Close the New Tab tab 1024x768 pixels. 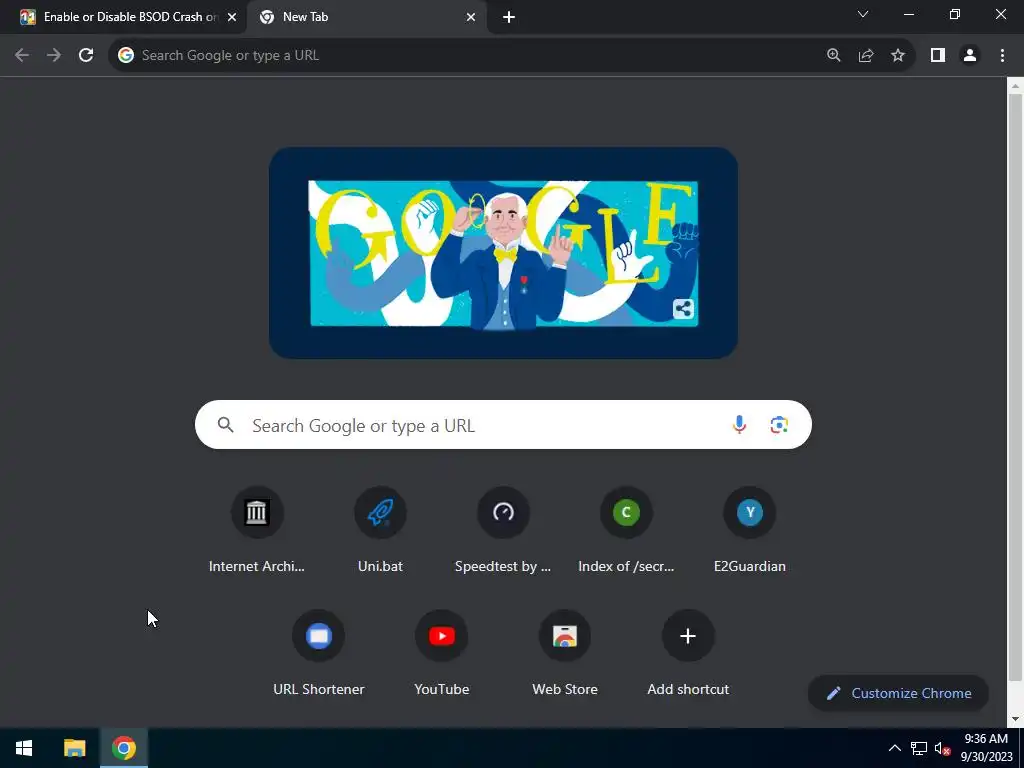click(471, 18)
